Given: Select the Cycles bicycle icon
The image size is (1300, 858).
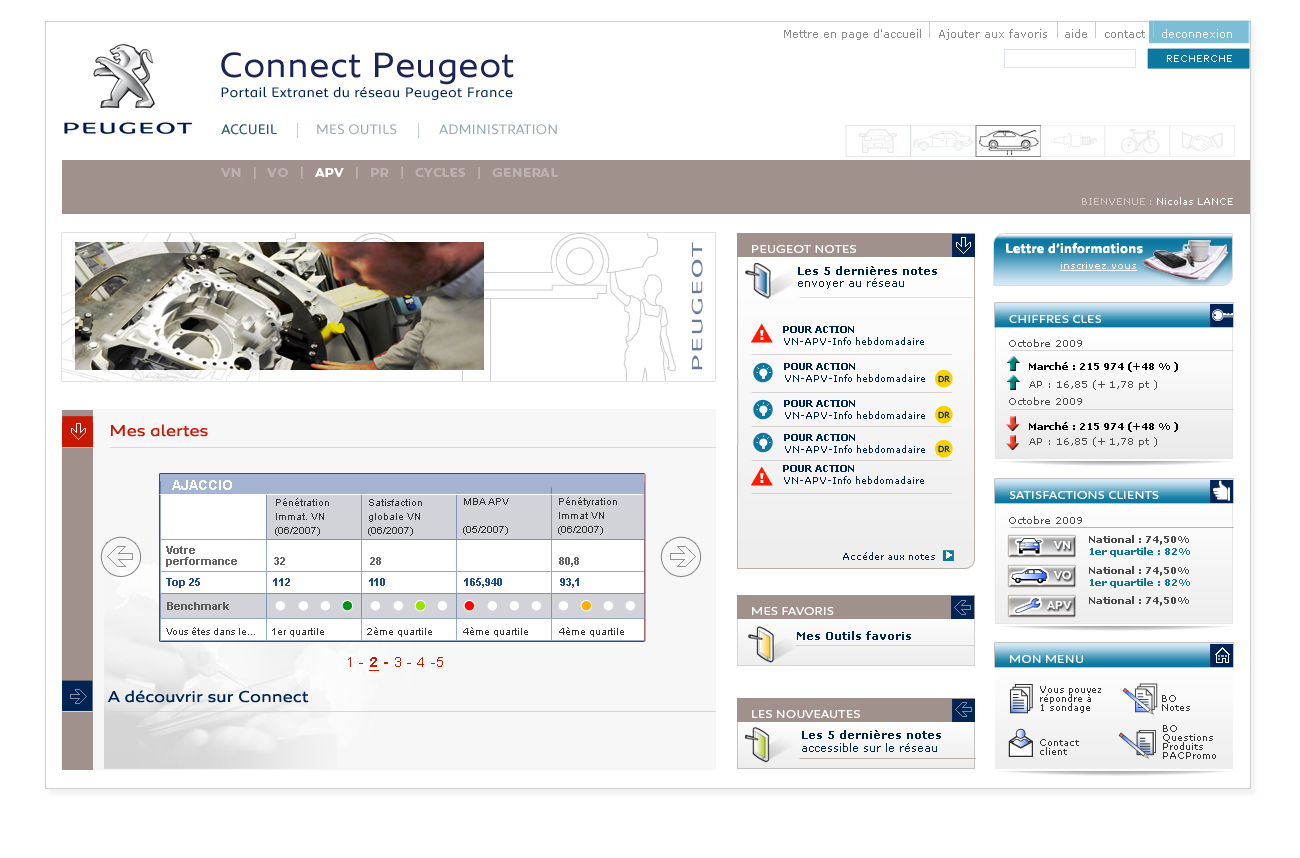Looking at the screenshot, I should pyautogui.click(x=1138, y=141).
